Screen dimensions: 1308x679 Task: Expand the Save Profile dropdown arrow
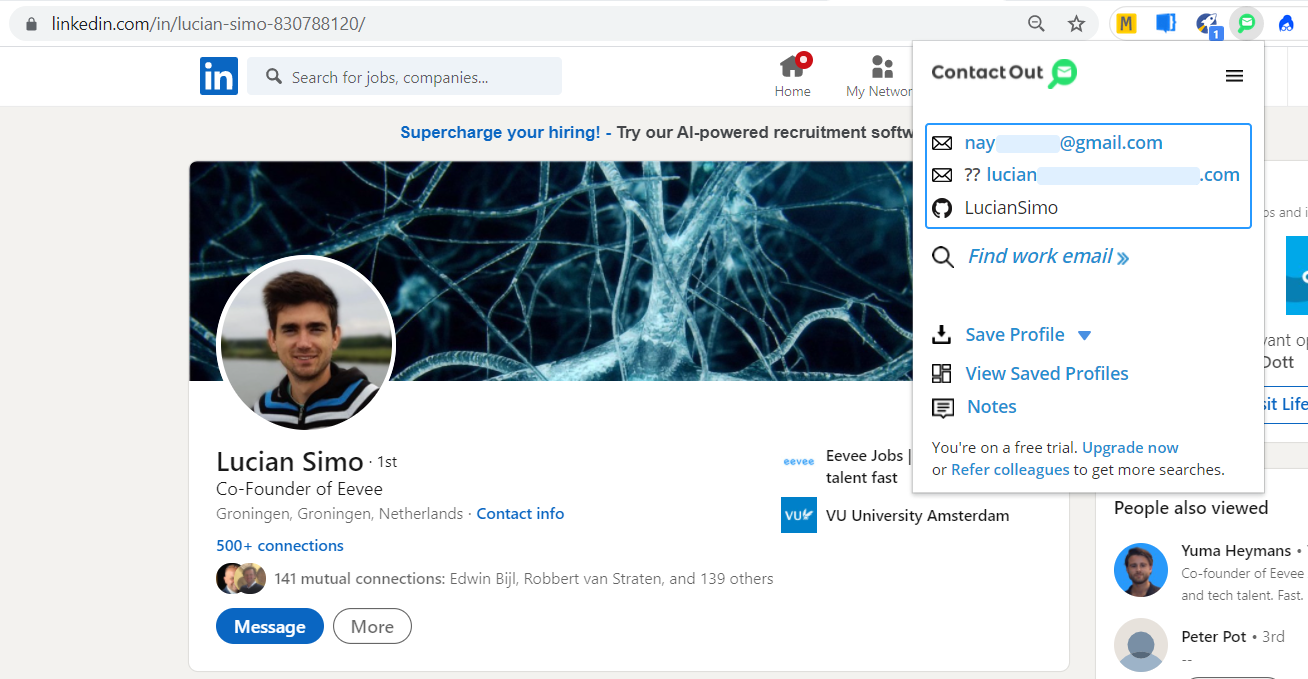pyautogui.click(x=1085, y=336)
